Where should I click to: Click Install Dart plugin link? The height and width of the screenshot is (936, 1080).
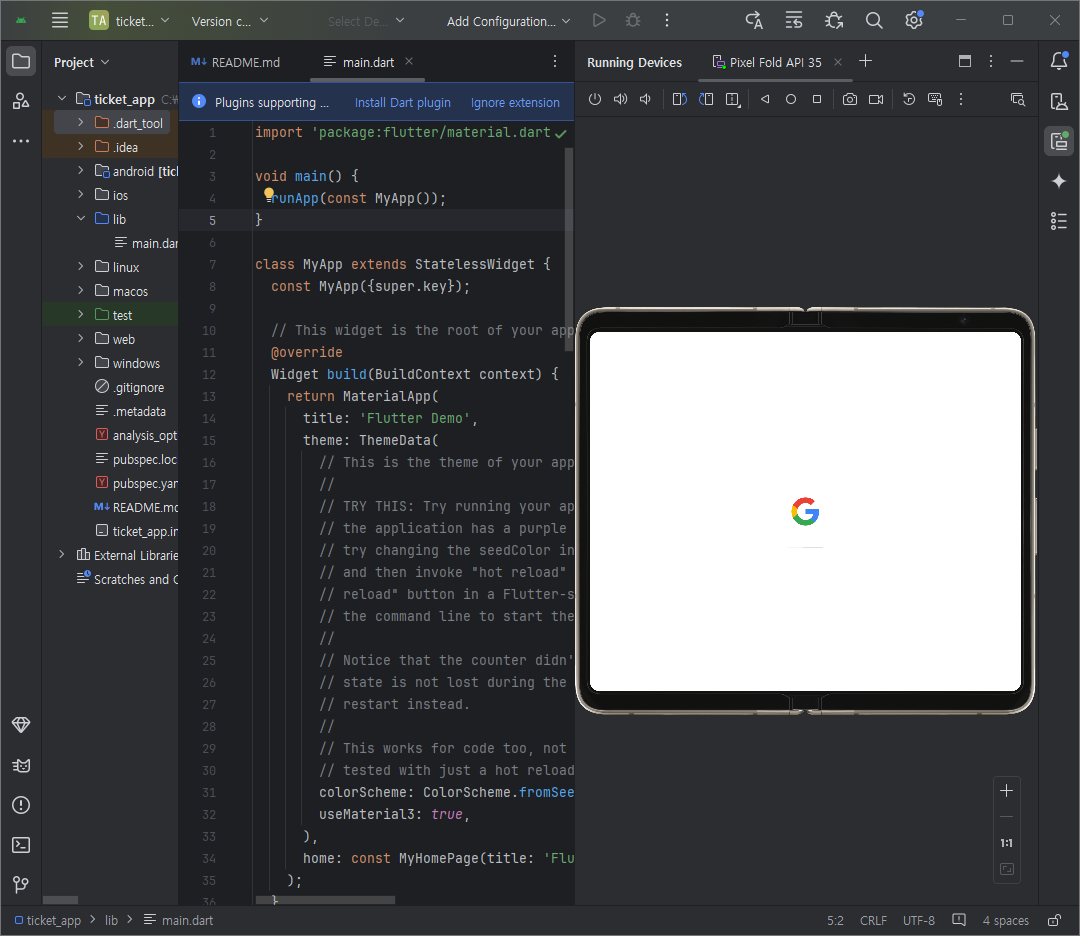pyautogui.click(x=403, y=103)
